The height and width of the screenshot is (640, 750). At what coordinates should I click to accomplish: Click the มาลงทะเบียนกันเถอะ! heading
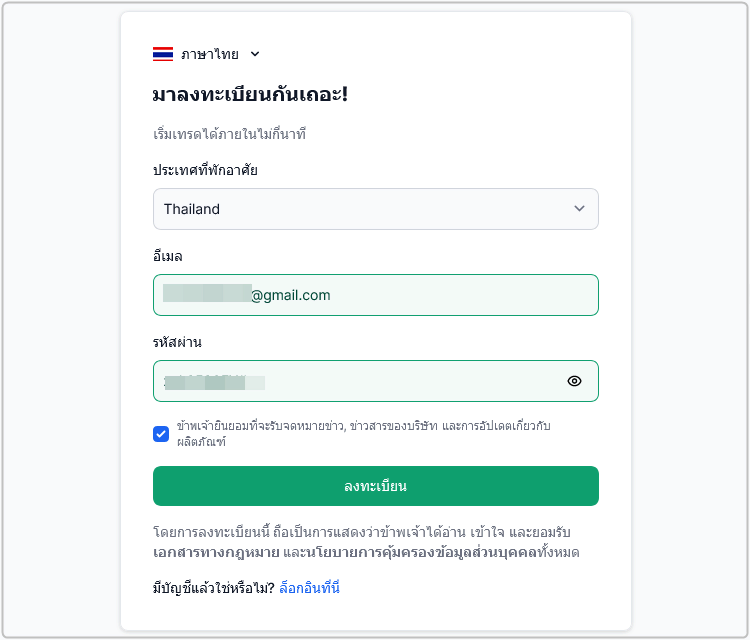coord(250,94)
